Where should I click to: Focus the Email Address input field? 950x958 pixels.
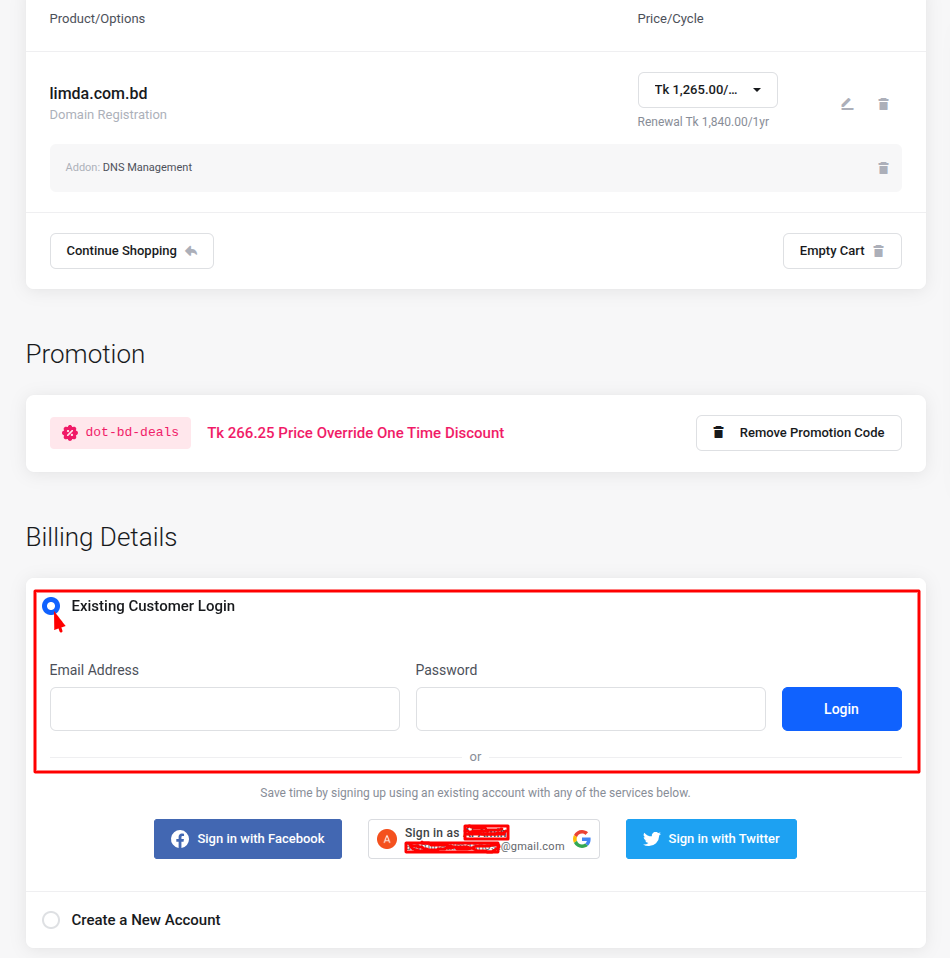point(225,709)
